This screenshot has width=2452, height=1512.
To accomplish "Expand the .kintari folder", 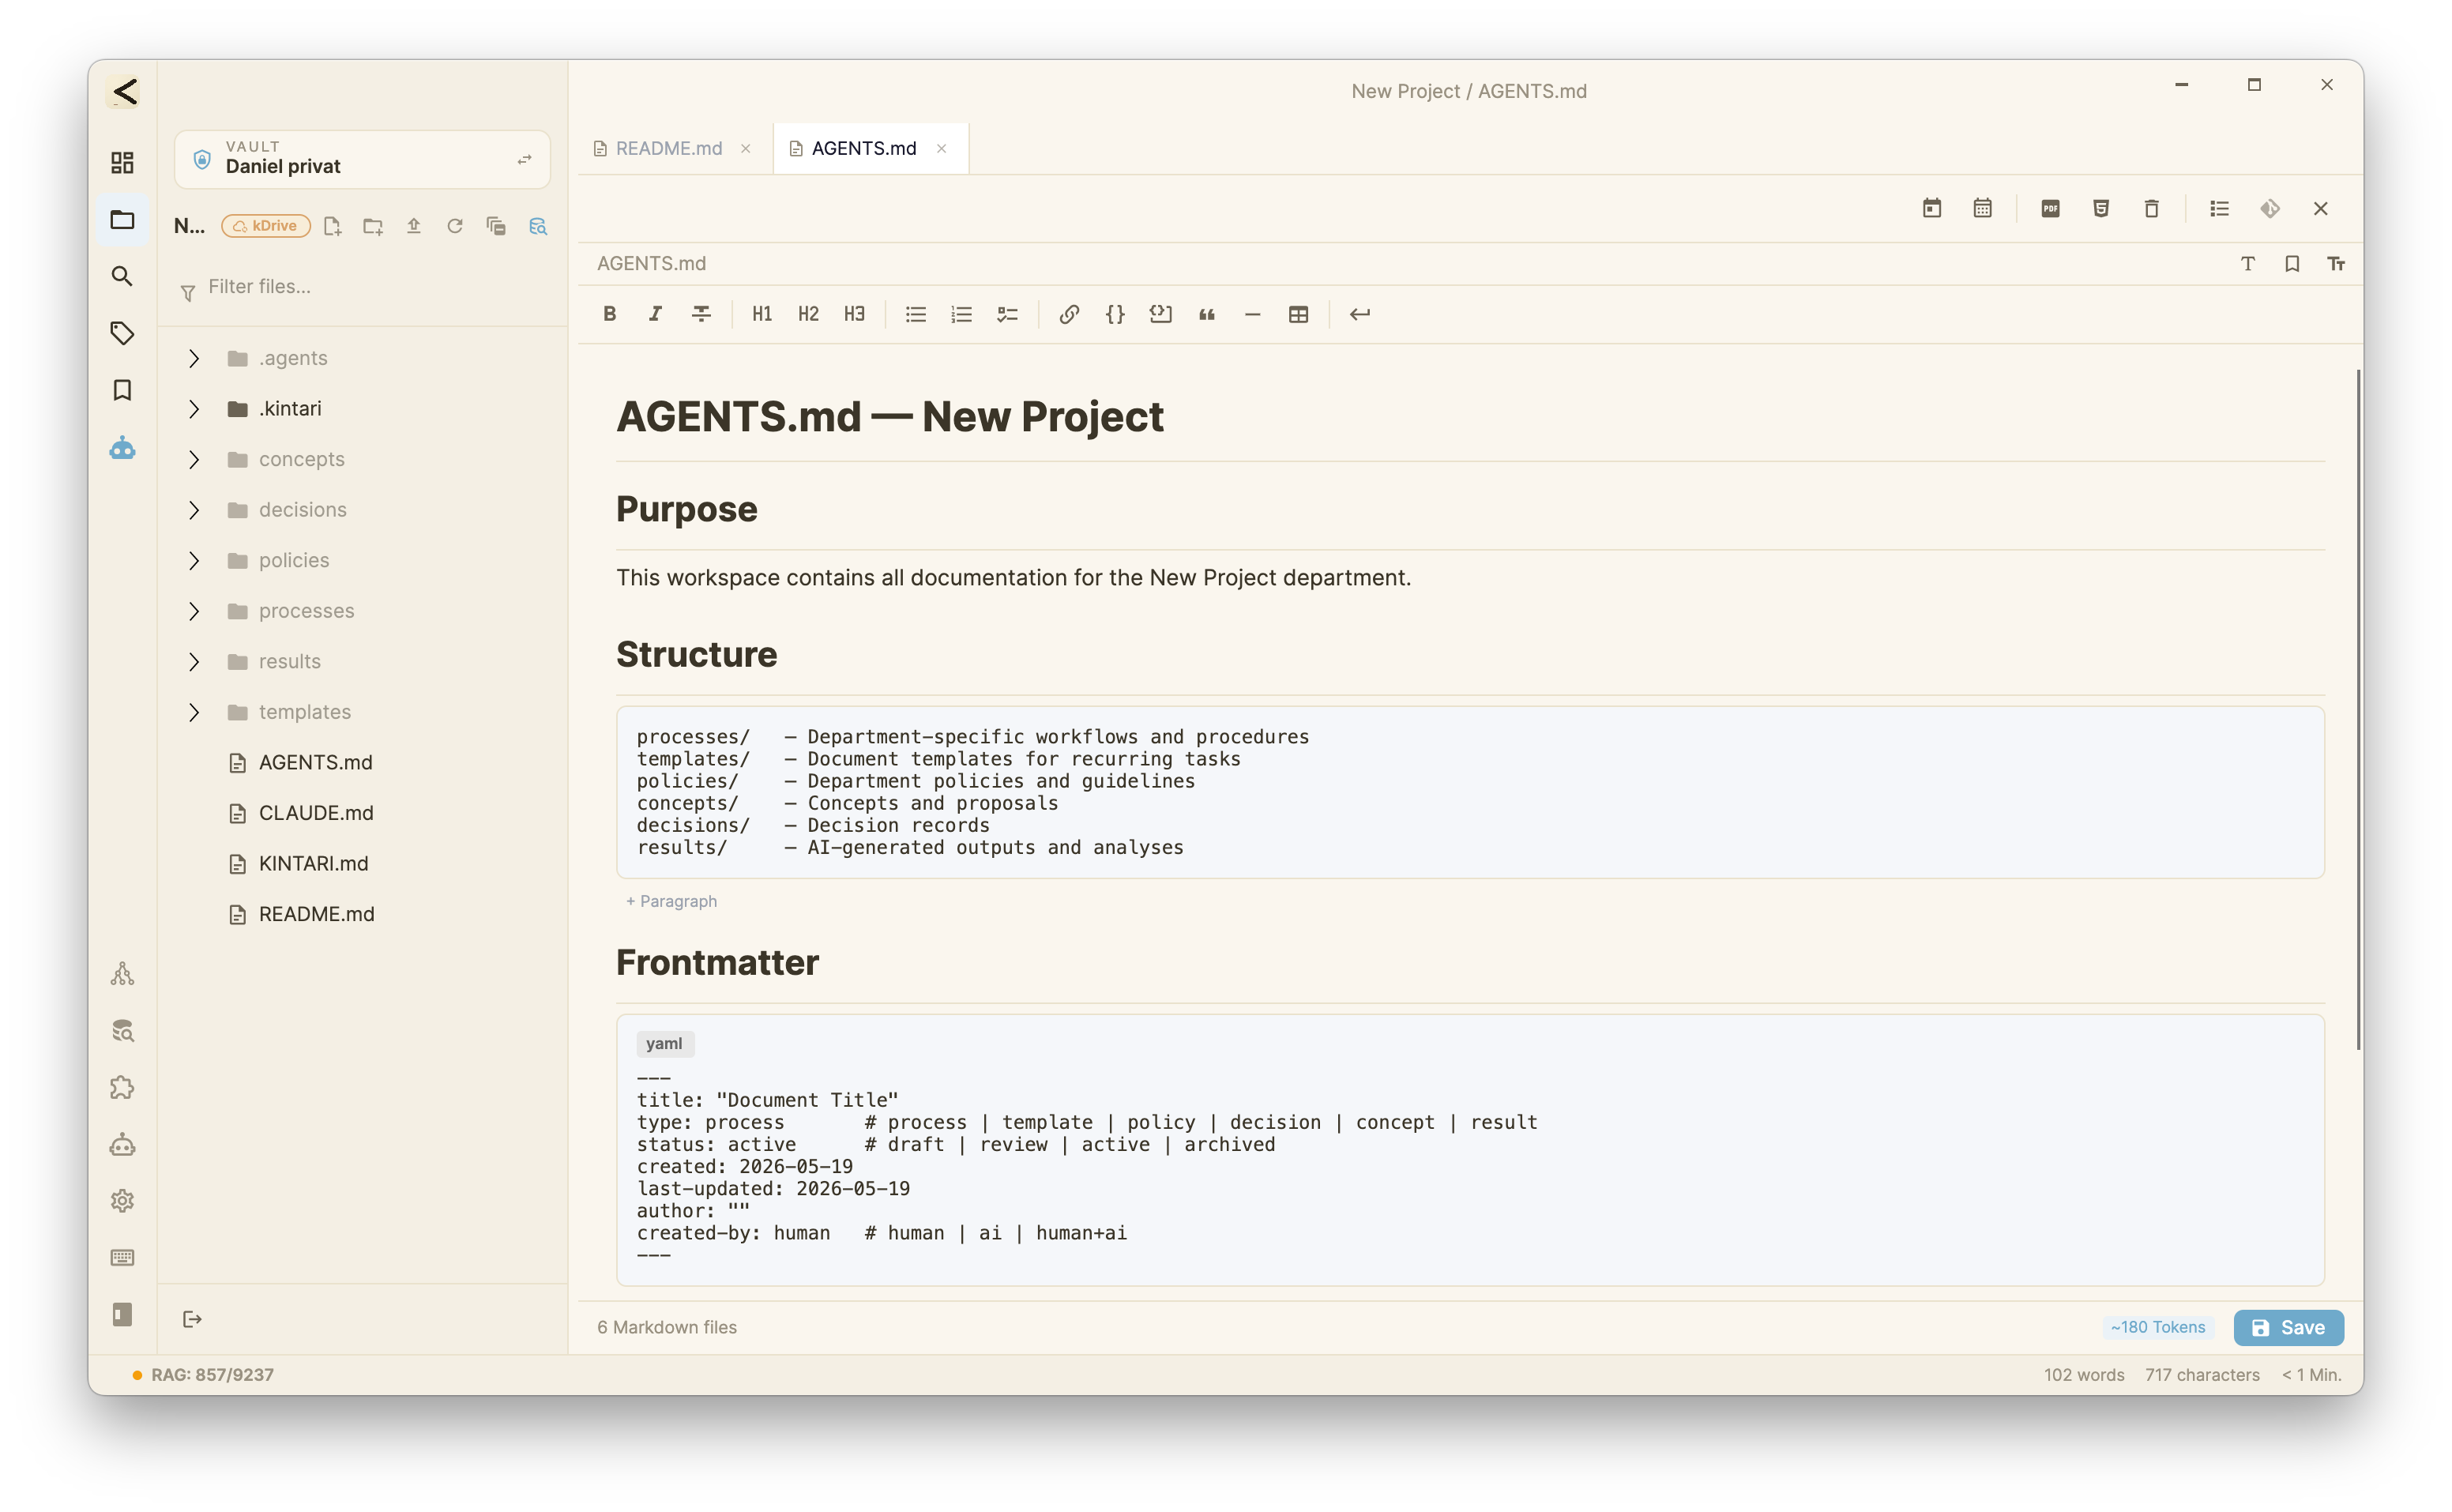I will click(x=194, y=409).
